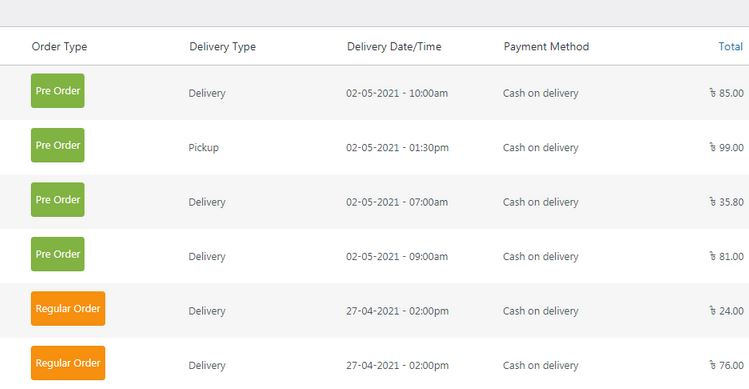Image resolution: width=749 pixels, height=389 pixels.
Task: Select Cash on delivery in the 24.00 row
Action: pyautogui.click(x=540, y=311)
